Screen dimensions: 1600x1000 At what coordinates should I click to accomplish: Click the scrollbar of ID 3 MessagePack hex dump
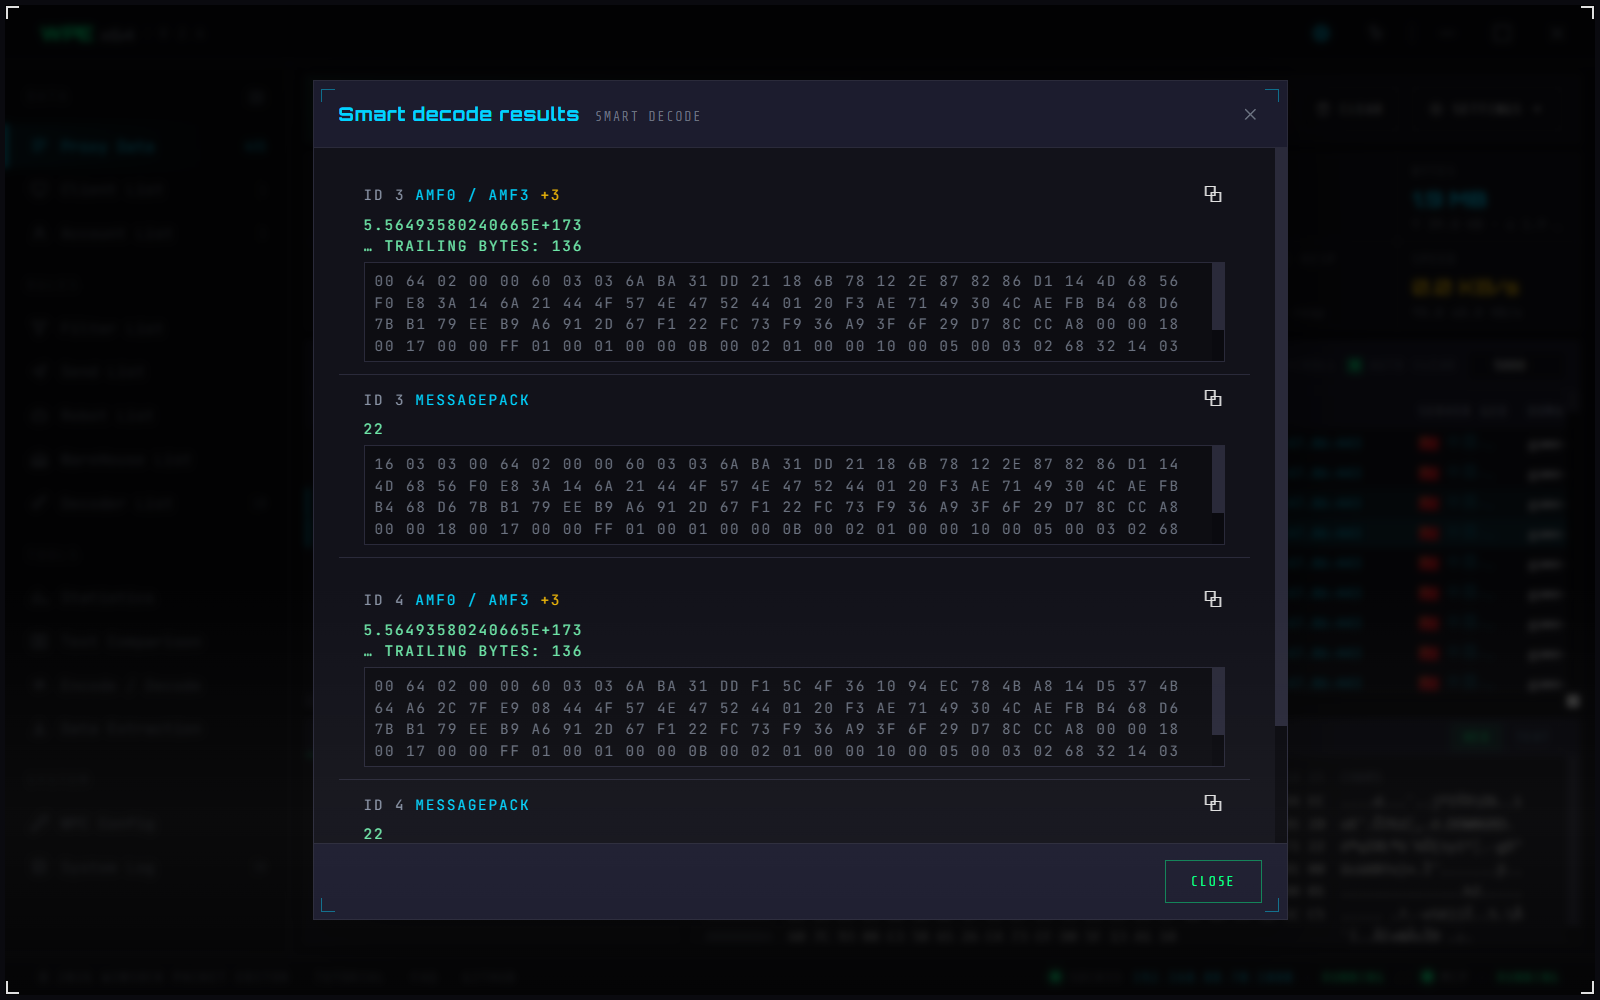click(x=1218, y=479)
